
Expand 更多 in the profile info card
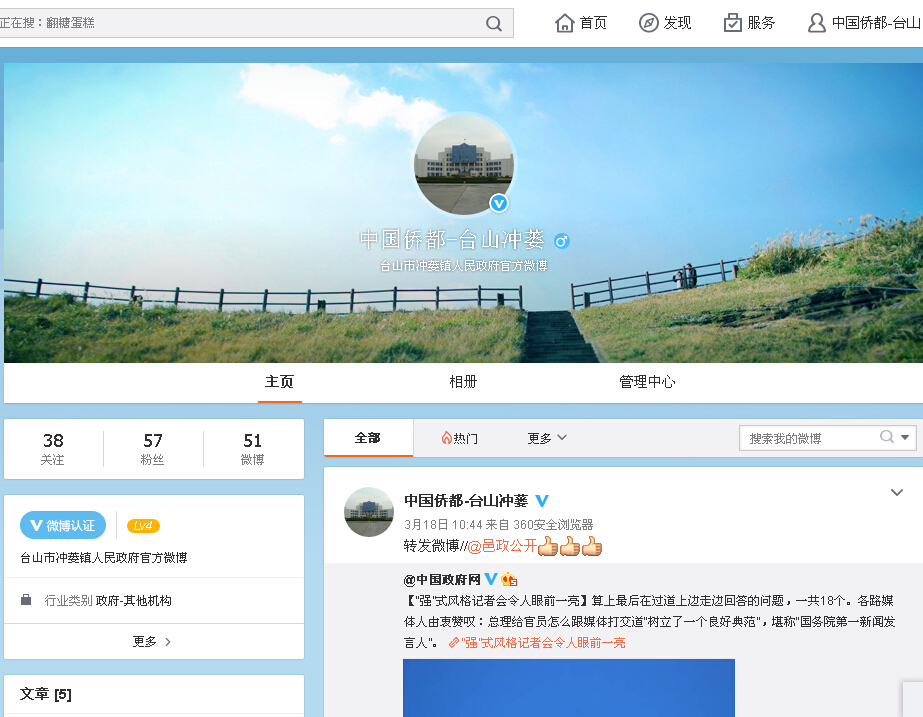[x=153, y=642]
